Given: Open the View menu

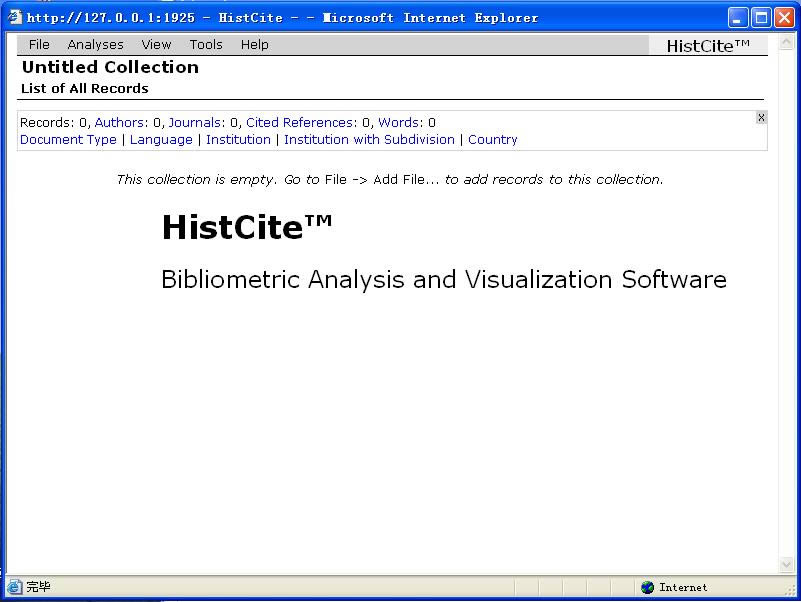Looking at the screenshot, I should (156, 45).
